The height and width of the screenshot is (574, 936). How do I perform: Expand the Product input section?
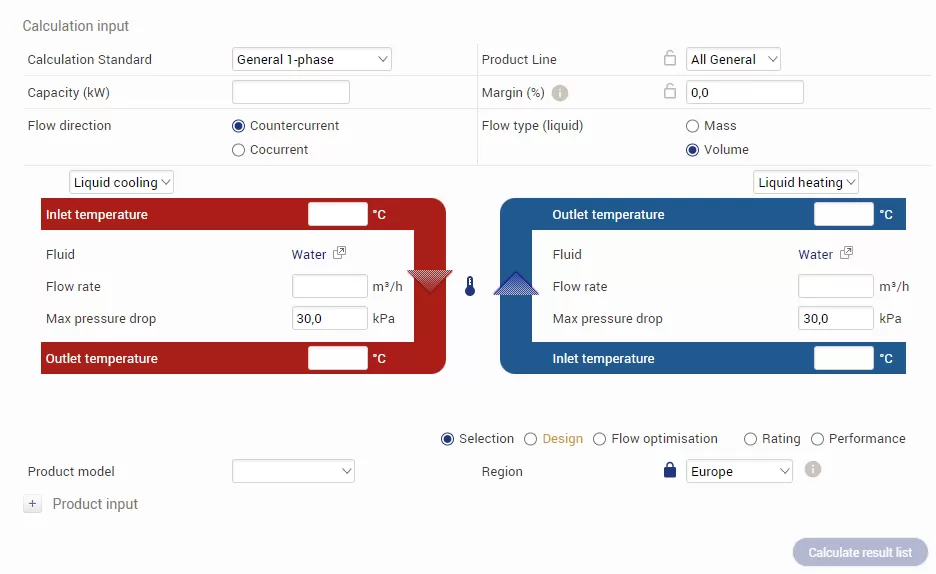tap(32, 505)
